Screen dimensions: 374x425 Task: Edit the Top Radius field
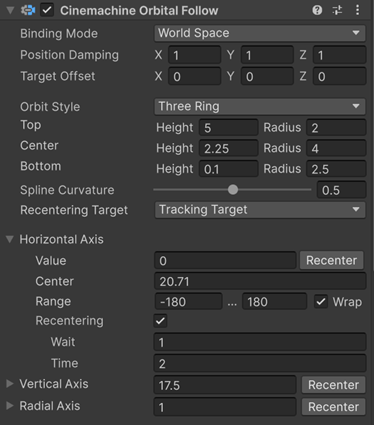[x=336, y=128]
